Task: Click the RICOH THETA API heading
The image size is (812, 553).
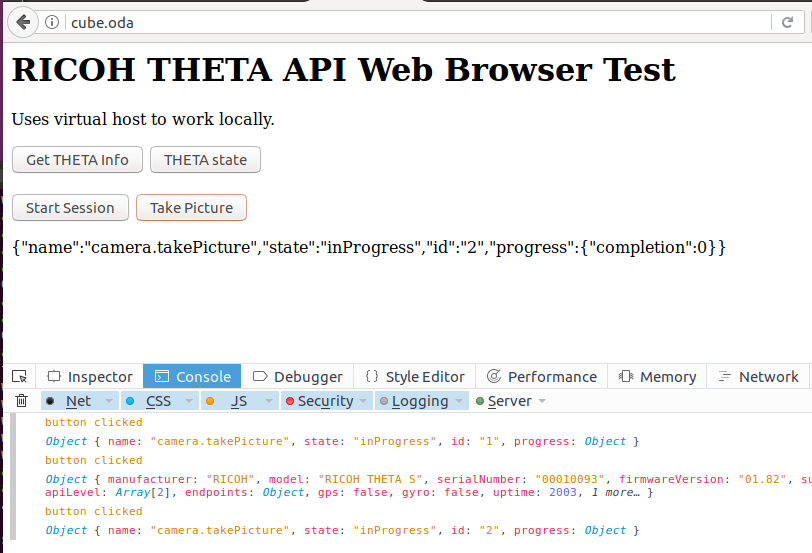Action: coord(343,70)
